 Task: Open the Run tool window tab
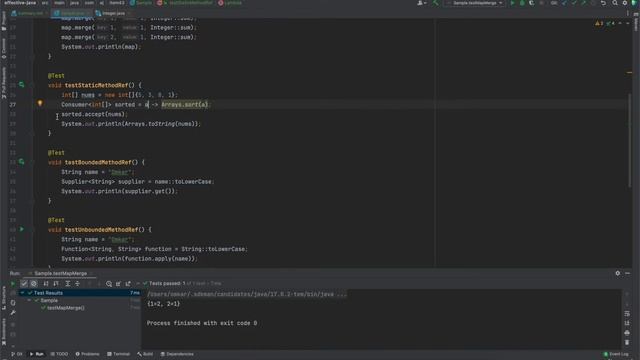tap(36, 354)
